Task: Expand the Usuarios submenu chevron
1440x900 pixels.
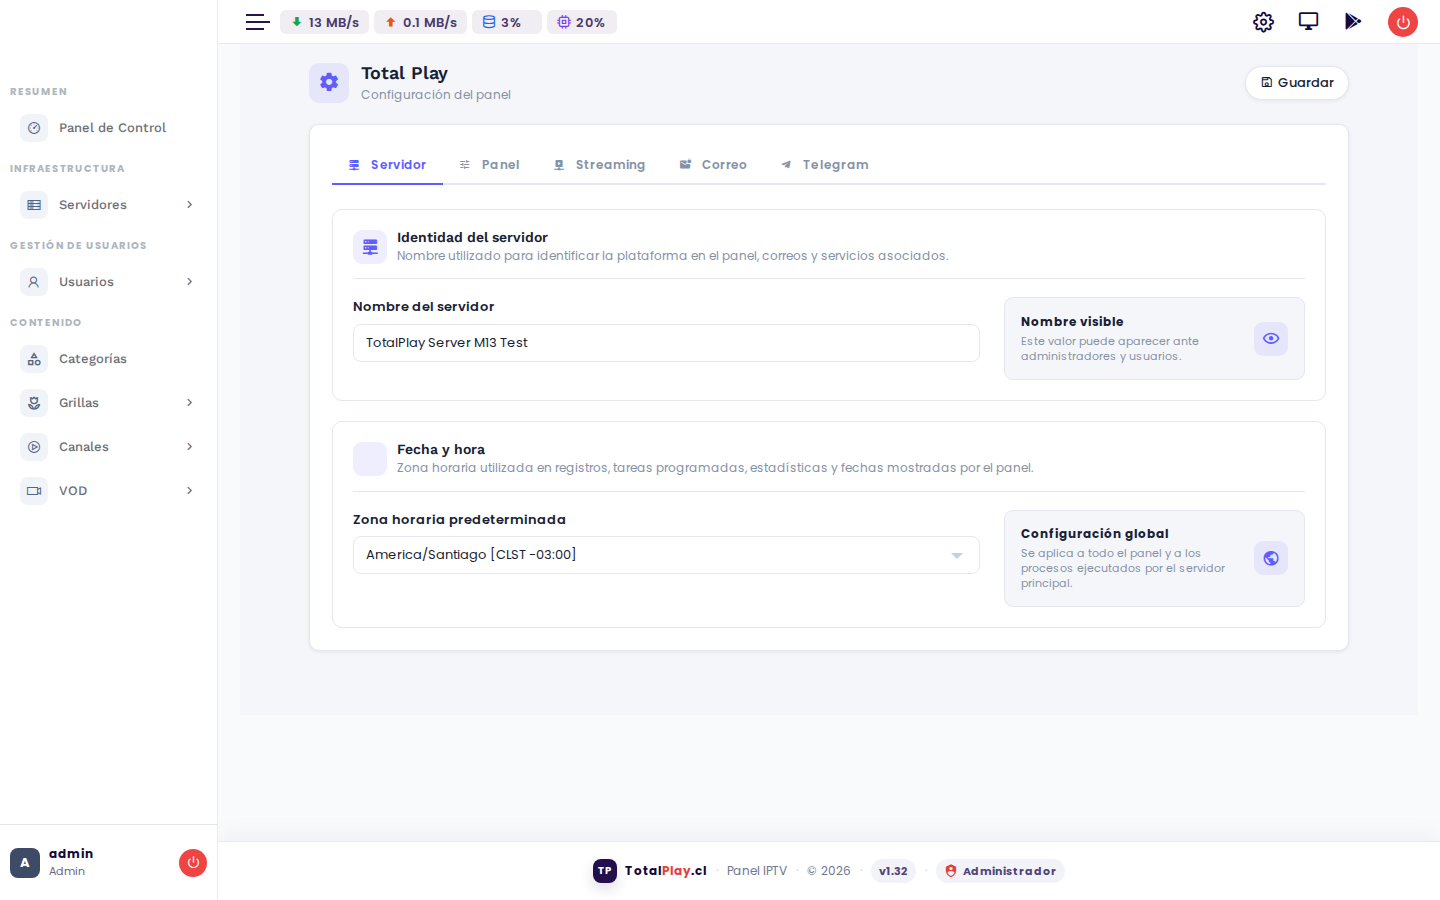Action: click(189, 282)
